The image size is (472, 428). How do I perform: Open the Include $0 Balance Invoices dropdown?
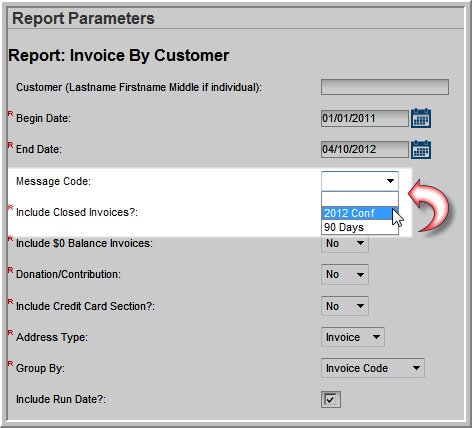(x=345, y=244)
